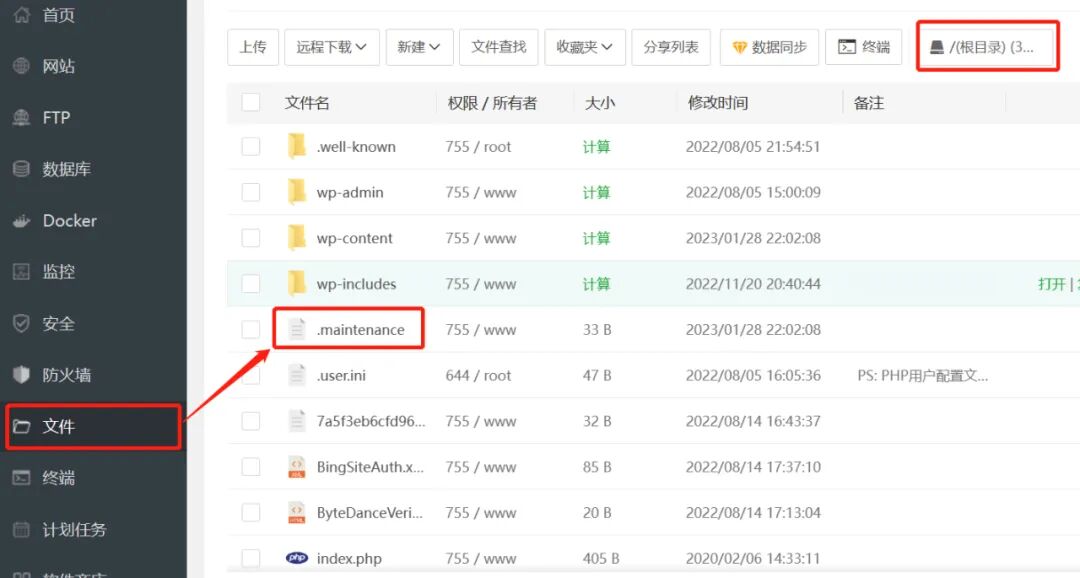Check the checkbox next to wp-admin
Image resolution: width=1080 pixels, height=578 pixels.
point(250,192)
